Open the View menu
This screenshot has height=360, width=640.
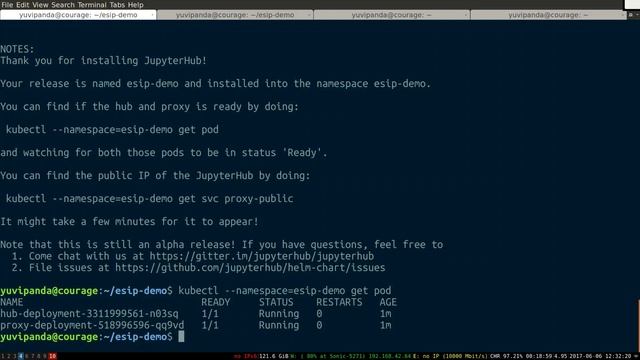tap(40, 5)
